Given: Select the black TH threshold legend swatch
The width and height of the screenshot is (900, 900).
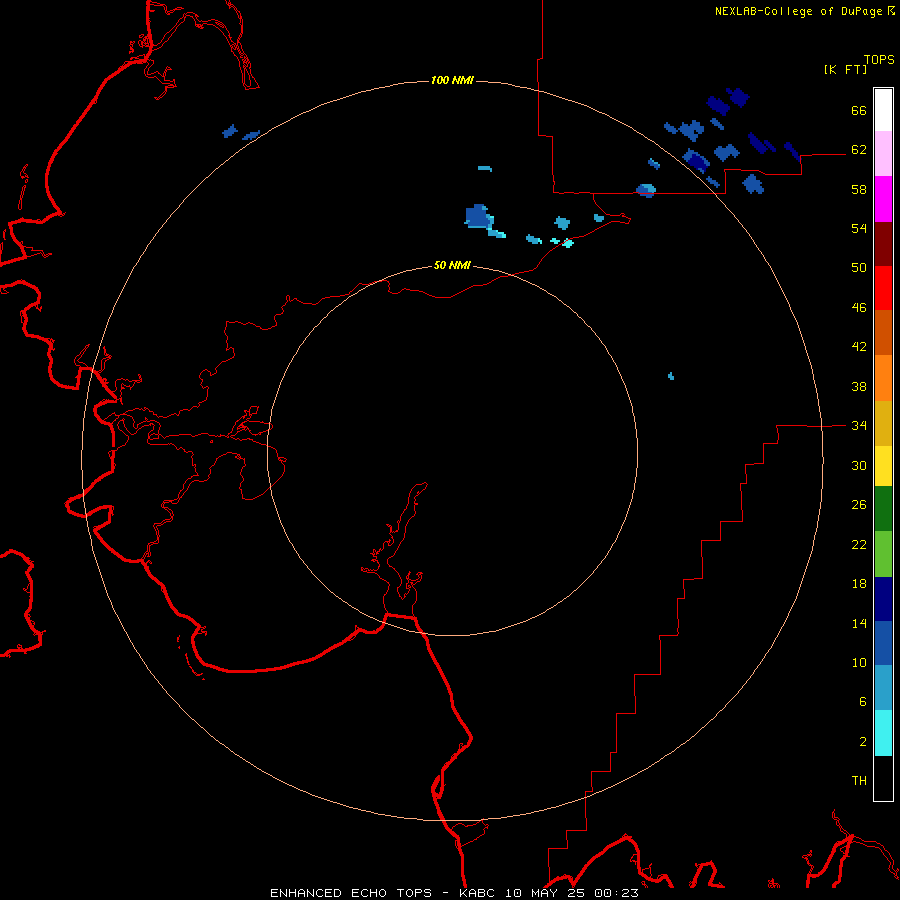Looking at the screenshot, I should coord(883,778).
